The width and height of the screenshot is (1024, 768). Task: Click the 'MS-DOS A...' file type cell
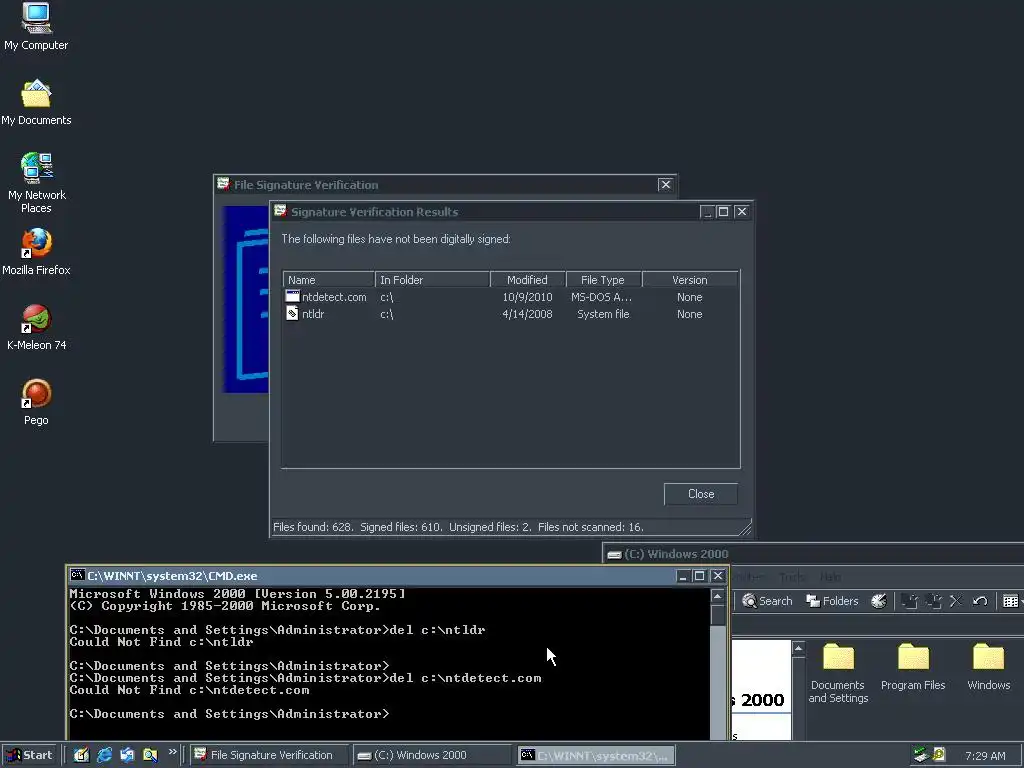(x=601, y=296)
